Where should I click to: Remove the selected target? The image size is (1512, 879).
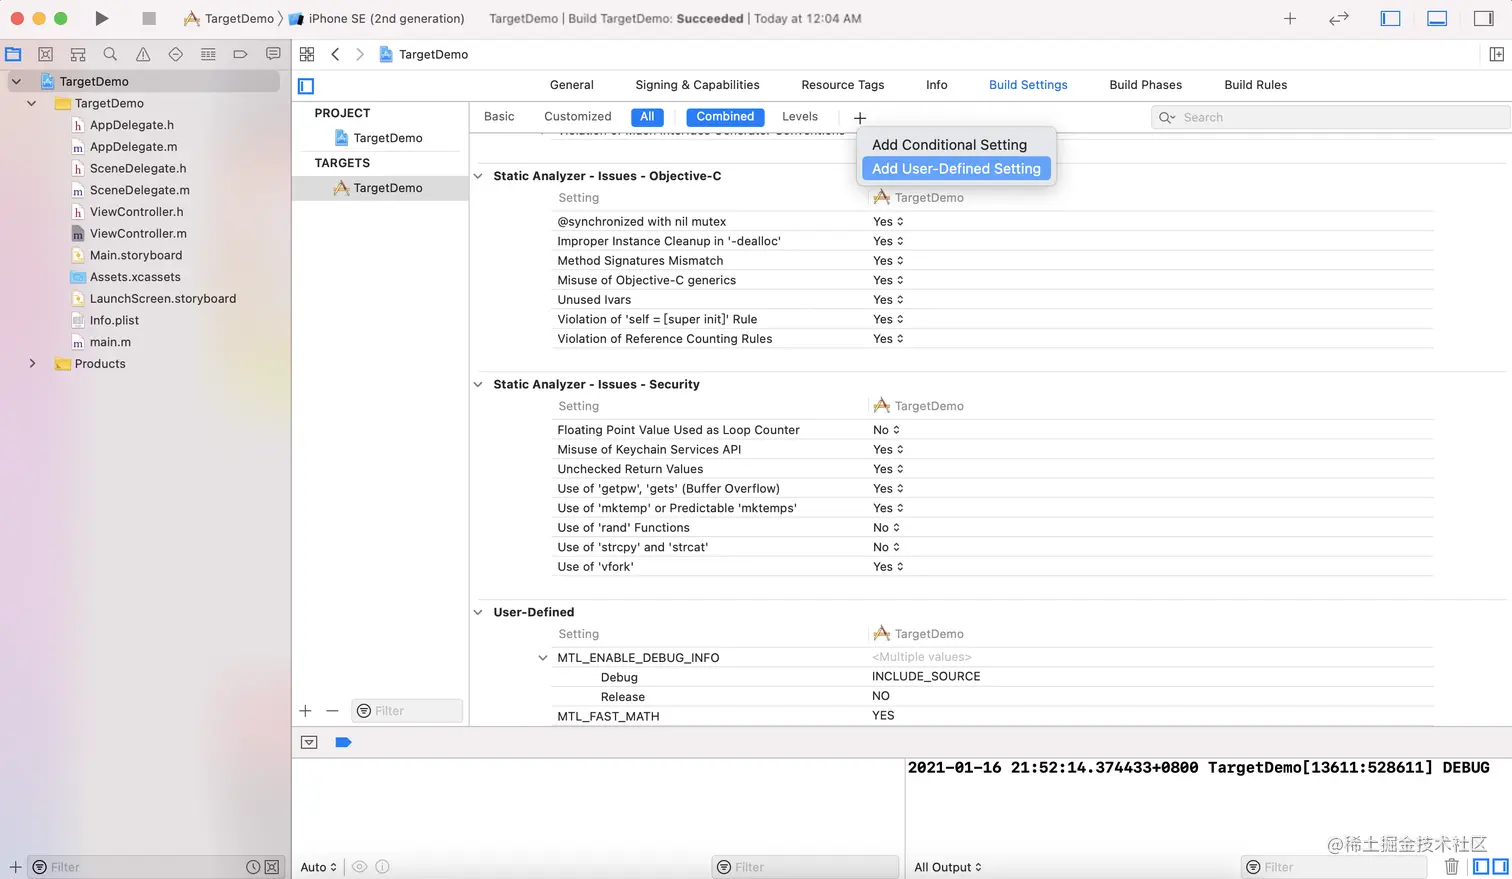click(332, 711)
